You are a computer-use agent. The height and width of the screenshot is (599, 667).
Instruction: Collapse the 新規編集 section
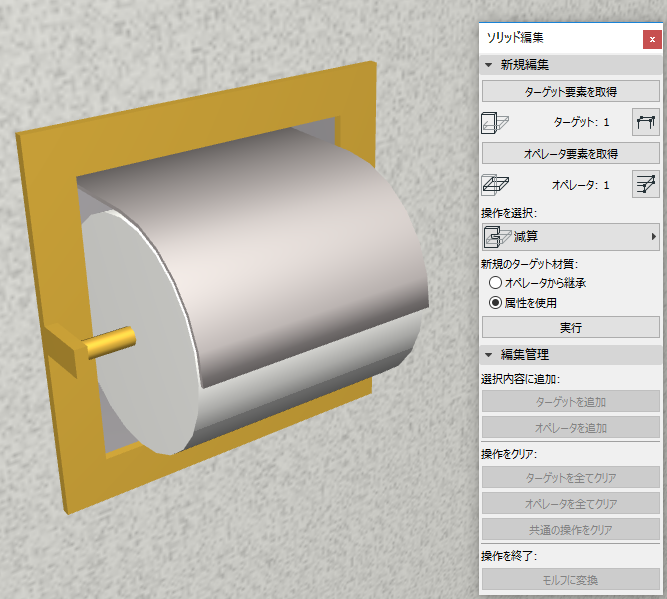click(x=488, y=65)
